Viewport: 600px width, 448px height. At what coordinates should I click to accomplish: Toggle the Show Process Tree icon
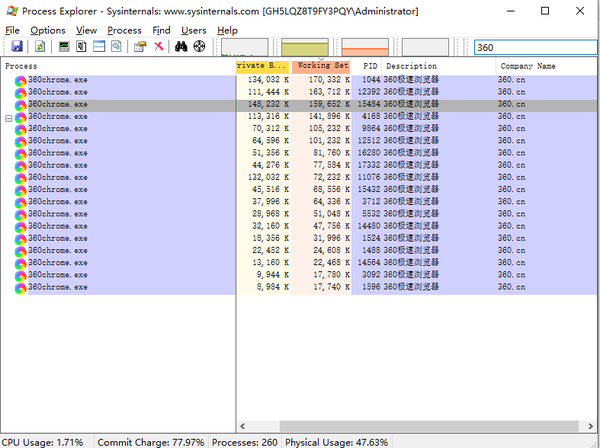tap(81, 47)
